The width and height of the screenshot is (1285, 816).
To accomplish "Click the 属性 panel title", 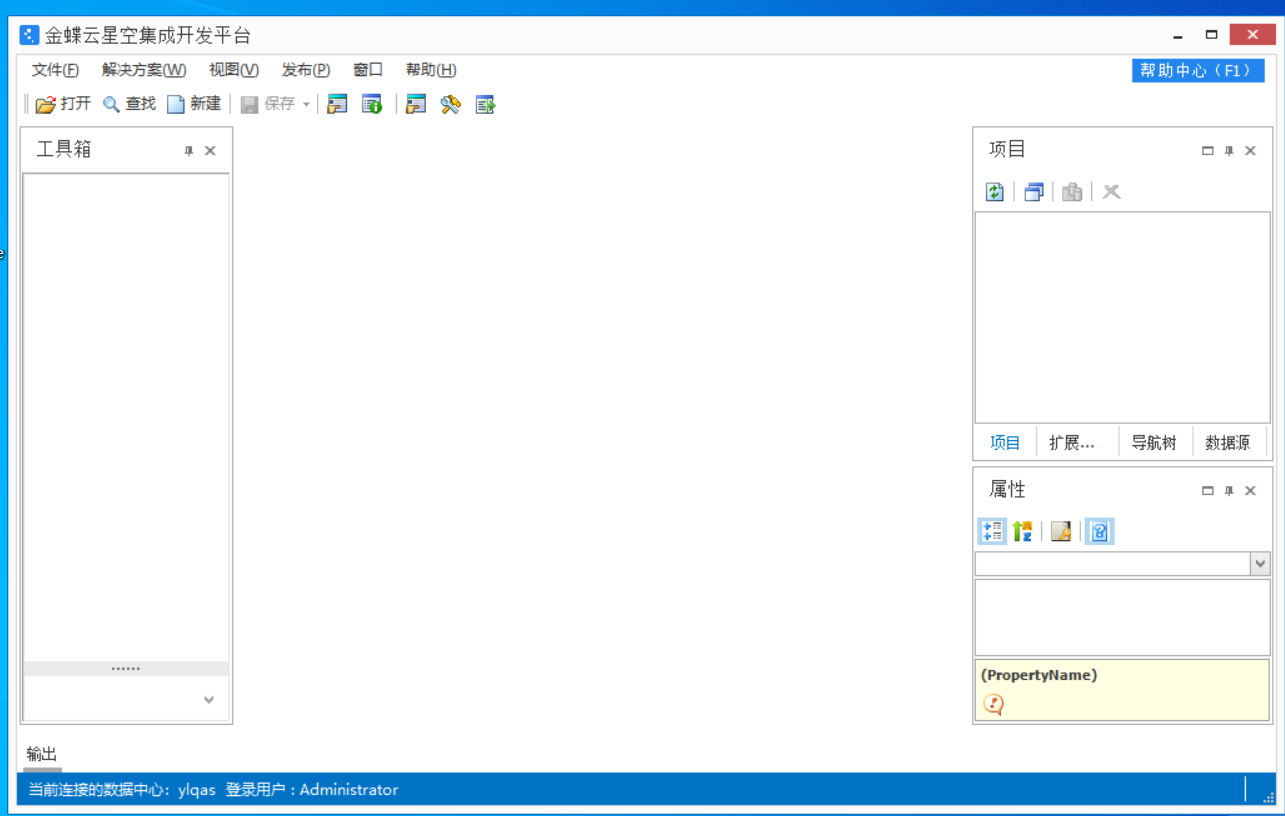I will (x=1007, y=489).
